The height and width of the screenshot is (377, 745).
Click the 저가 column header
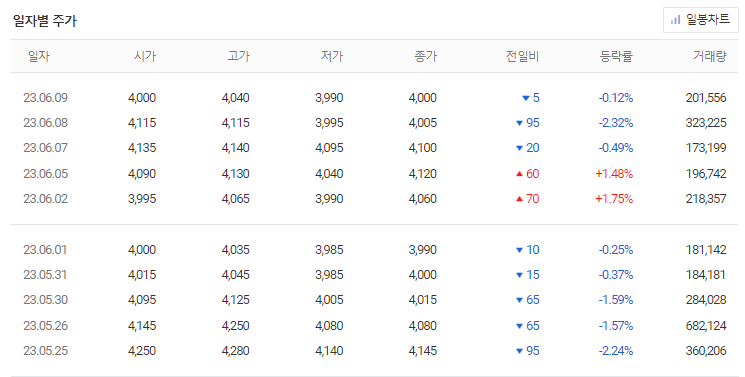(332, 56)
